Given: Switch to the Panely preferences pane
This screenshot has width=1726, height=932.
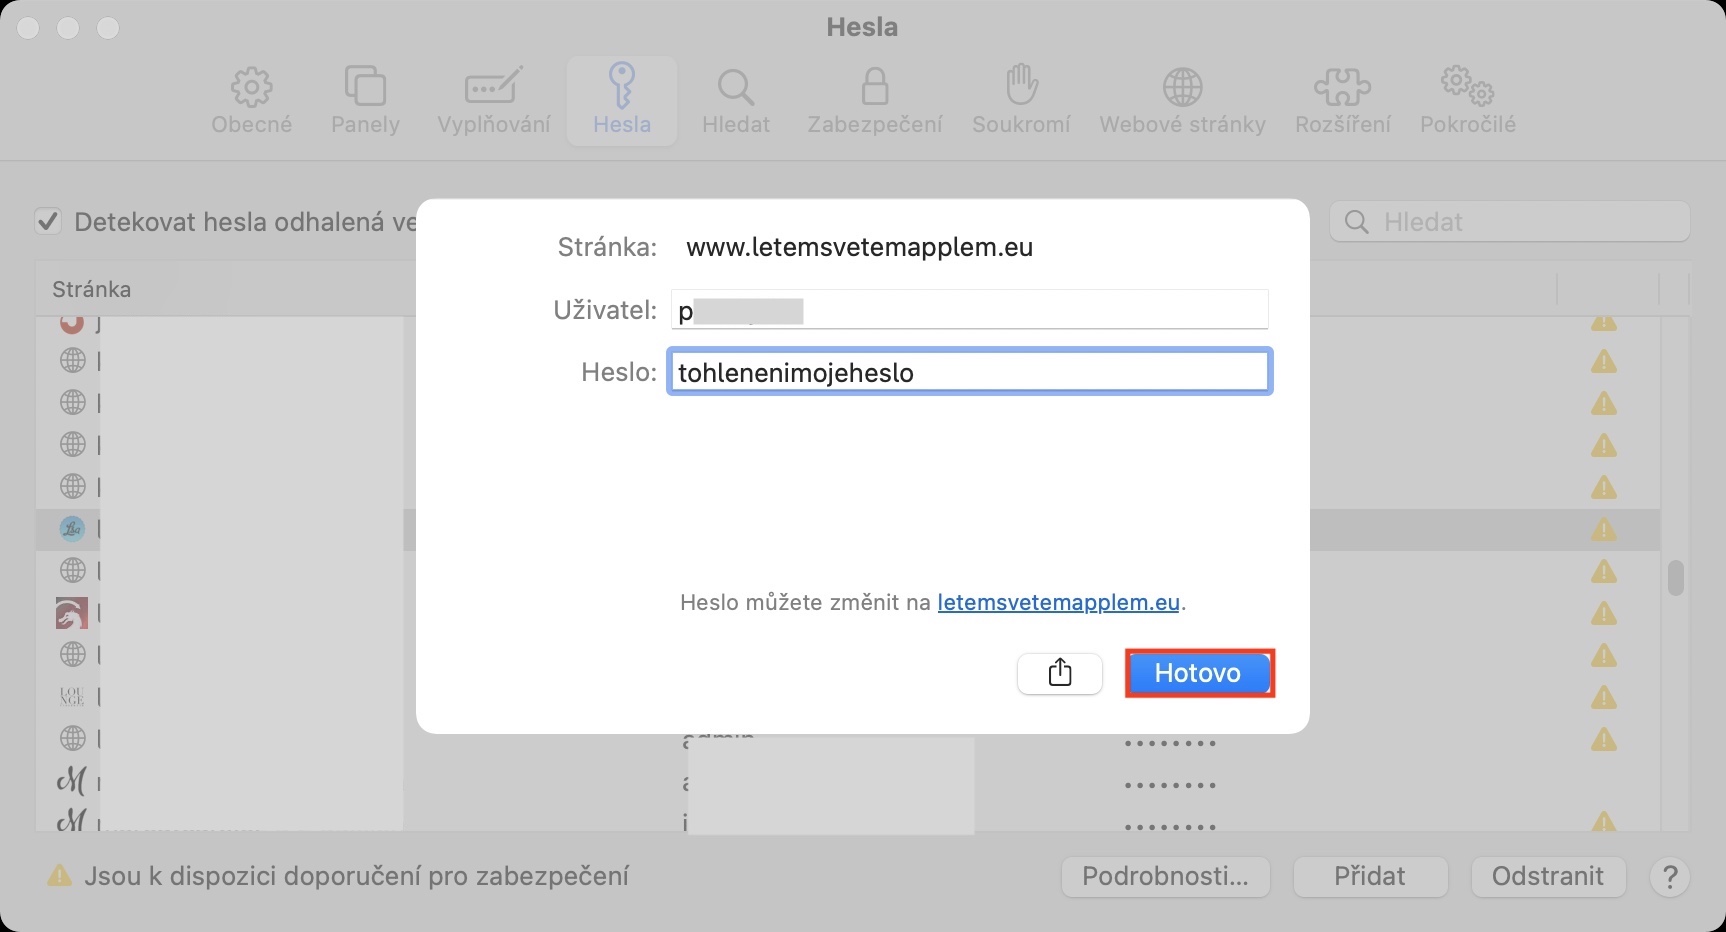Looking at the screenshot, I should coord(365,101).
